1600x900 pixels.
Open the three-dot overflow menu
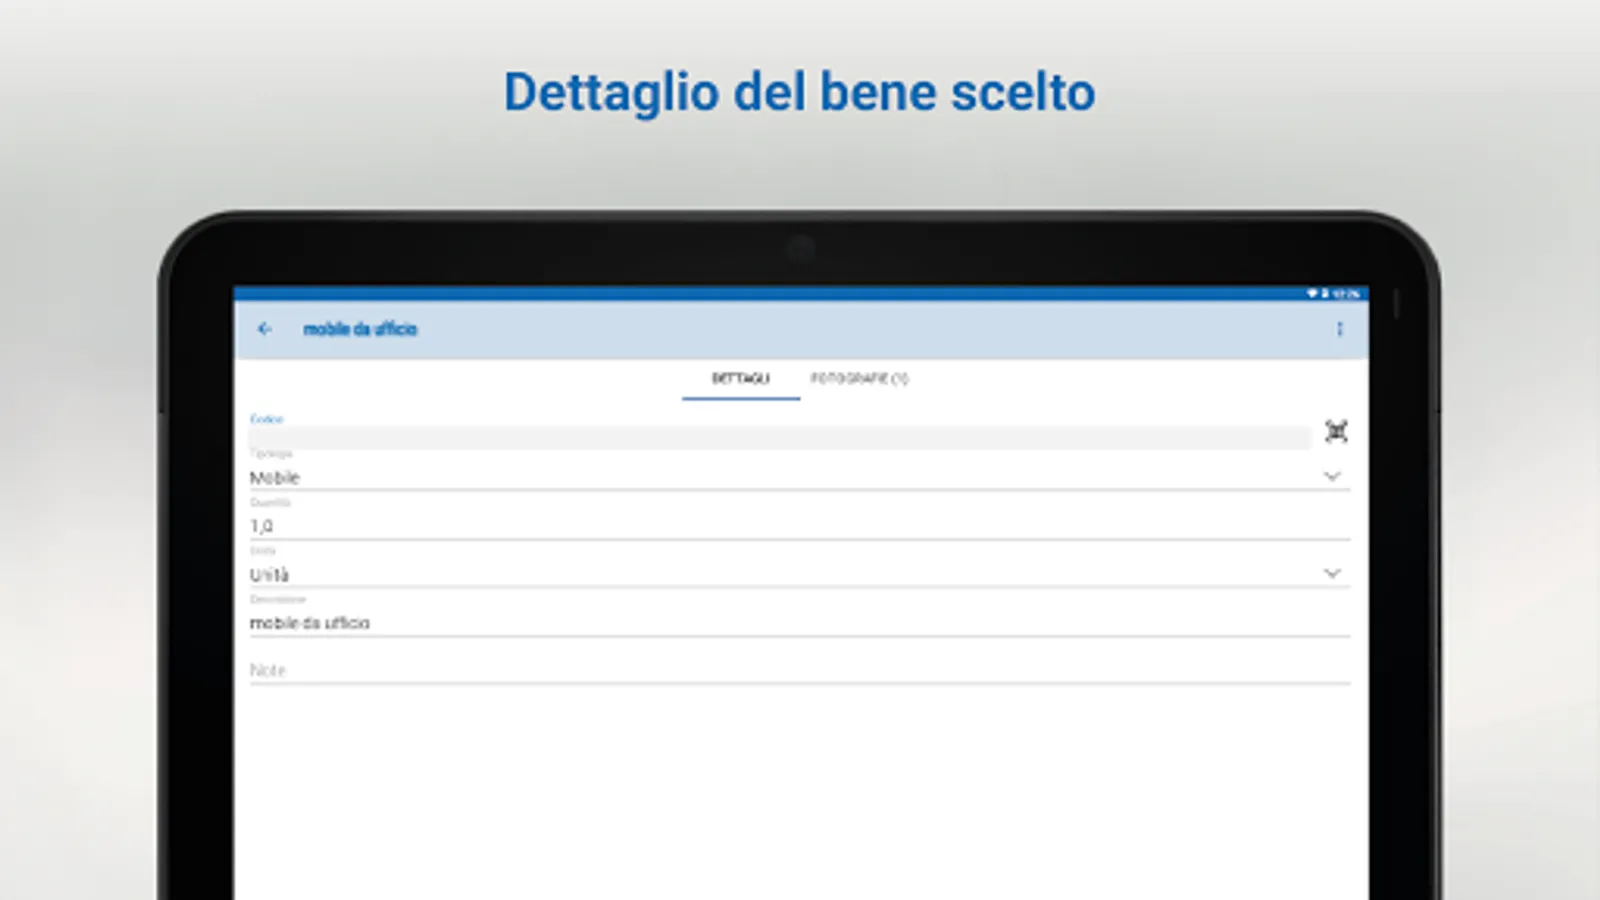(x=1340, y=329)
